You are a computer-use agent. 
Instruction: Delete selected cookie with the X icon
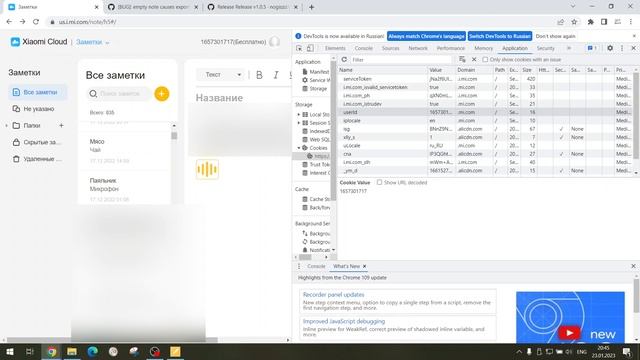pos(474,60)
